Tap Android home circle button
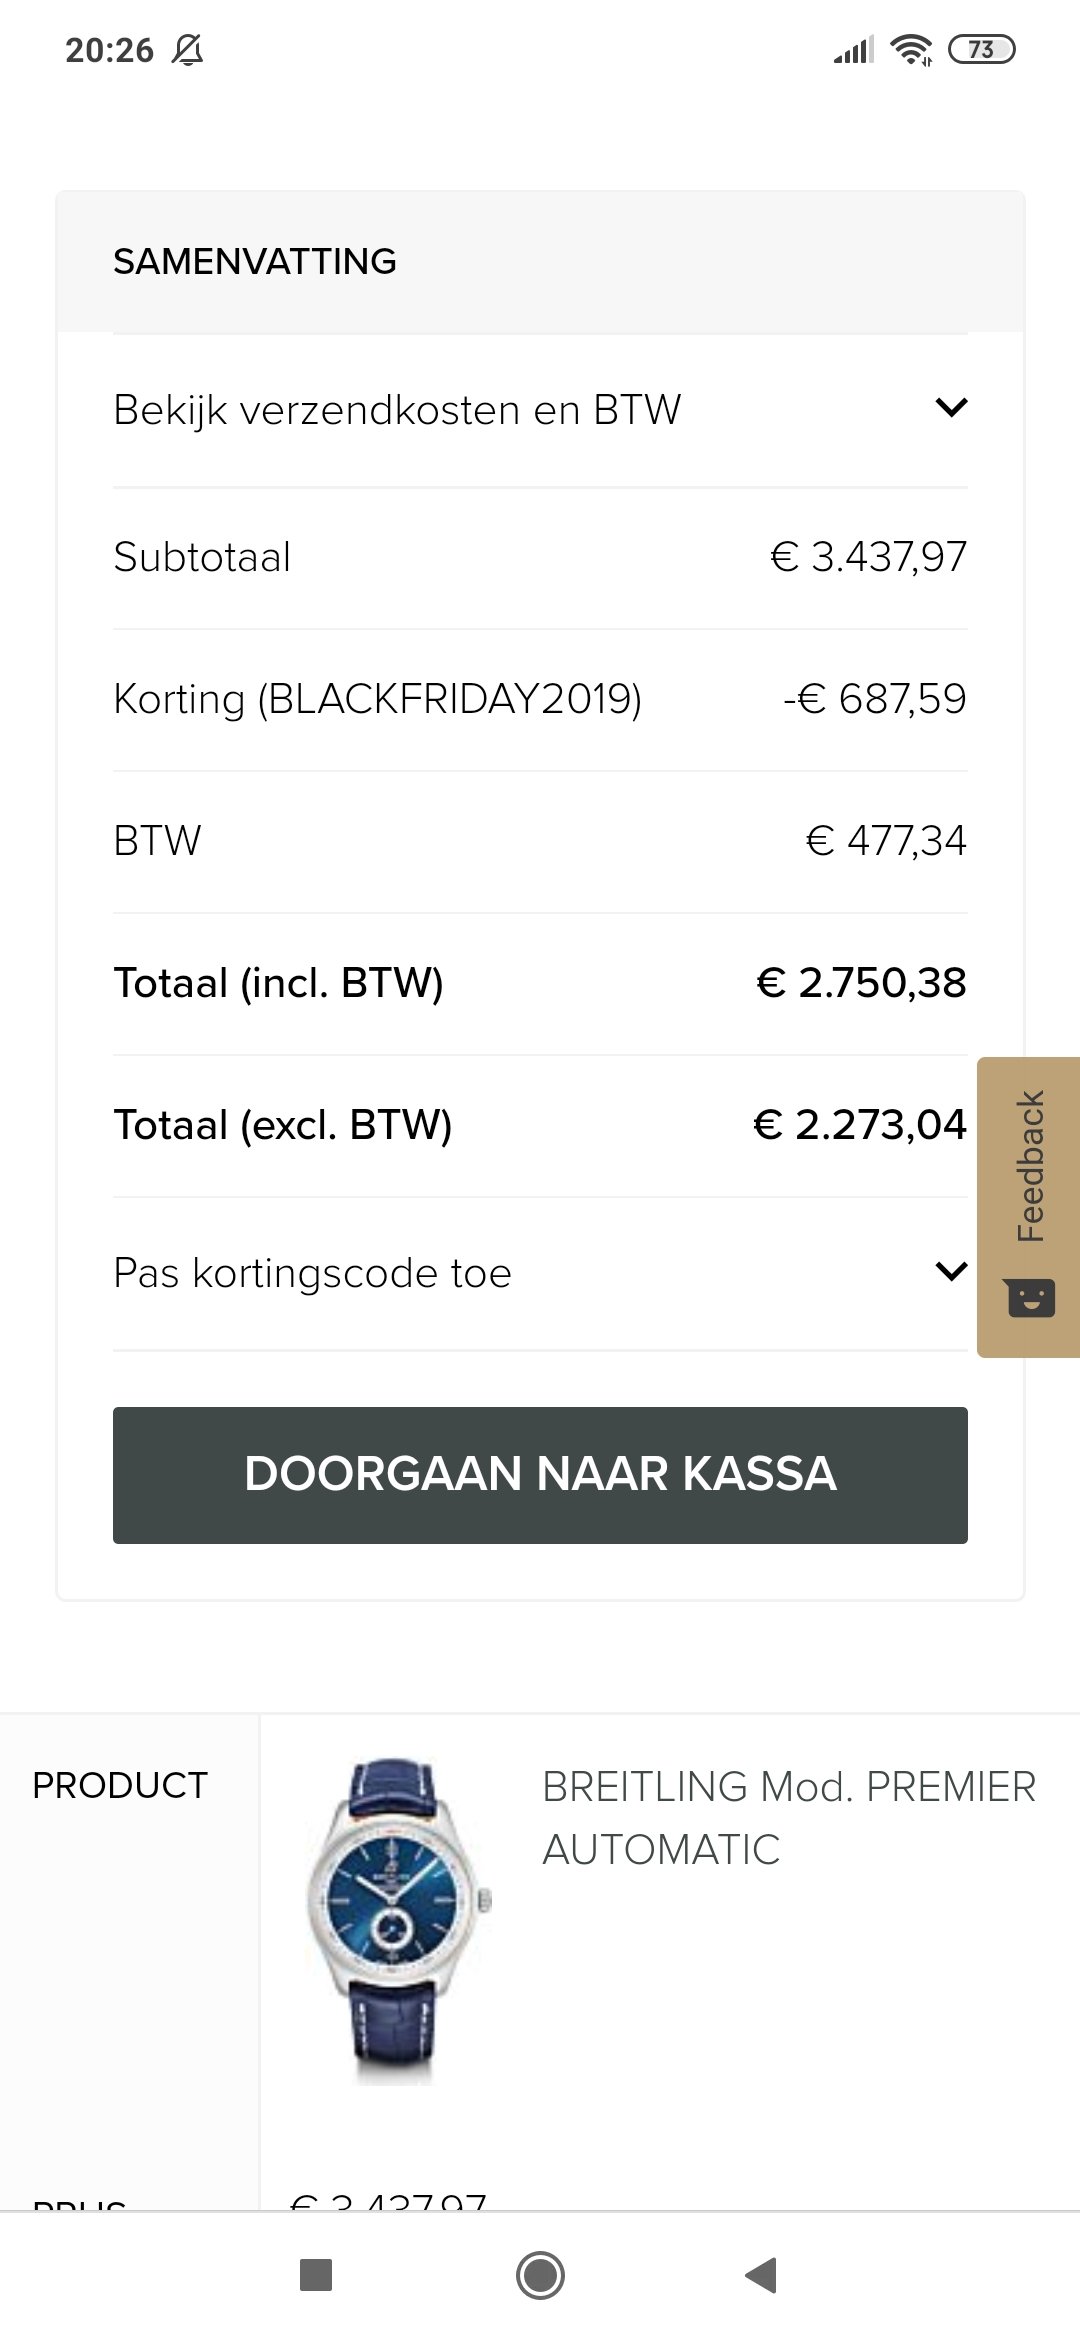The width and height of the screenshot is (1080, 2340). click(x=540, y=2275)
